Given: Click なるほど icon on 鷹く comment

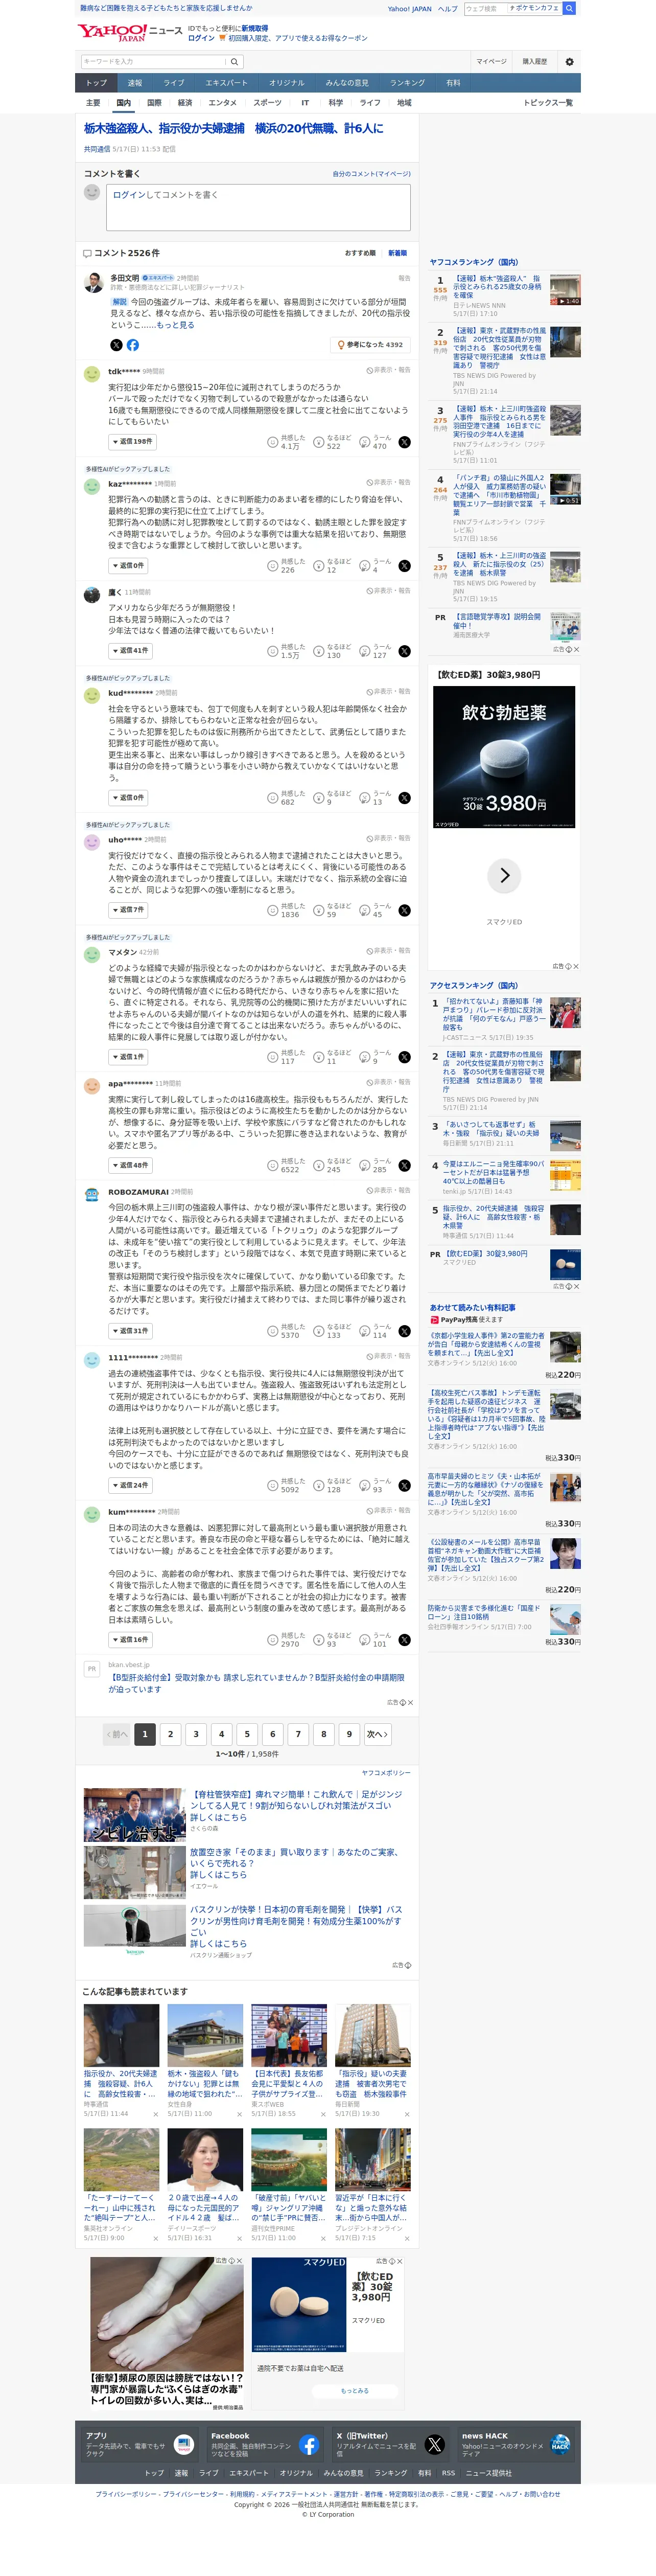Looking at the screenshot, I should (x=319, y=651).
